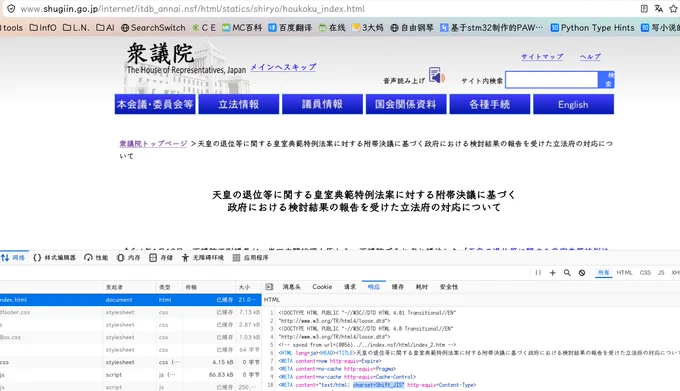Image resolution: width=680 pixels, height=391 pixels.
Task: Click the メインへスキップ link
Action: tap(283, 67)
